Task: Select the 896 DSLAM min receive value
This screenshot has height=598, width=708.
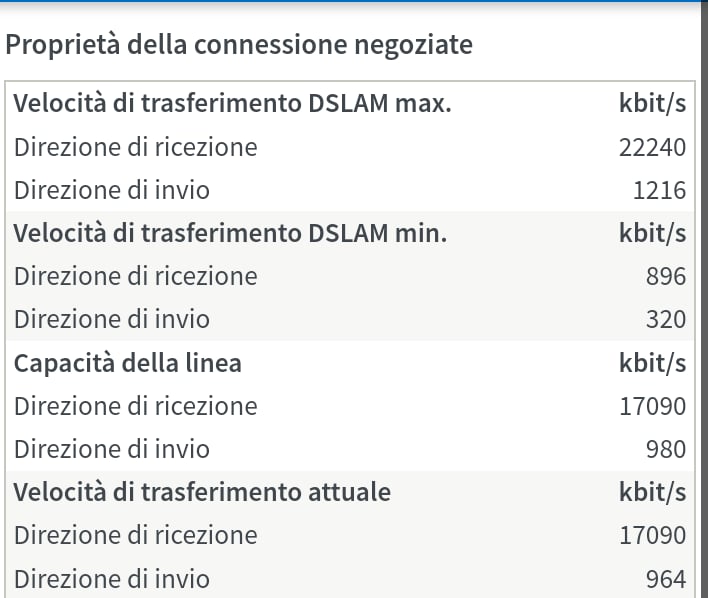Action: 666,276
